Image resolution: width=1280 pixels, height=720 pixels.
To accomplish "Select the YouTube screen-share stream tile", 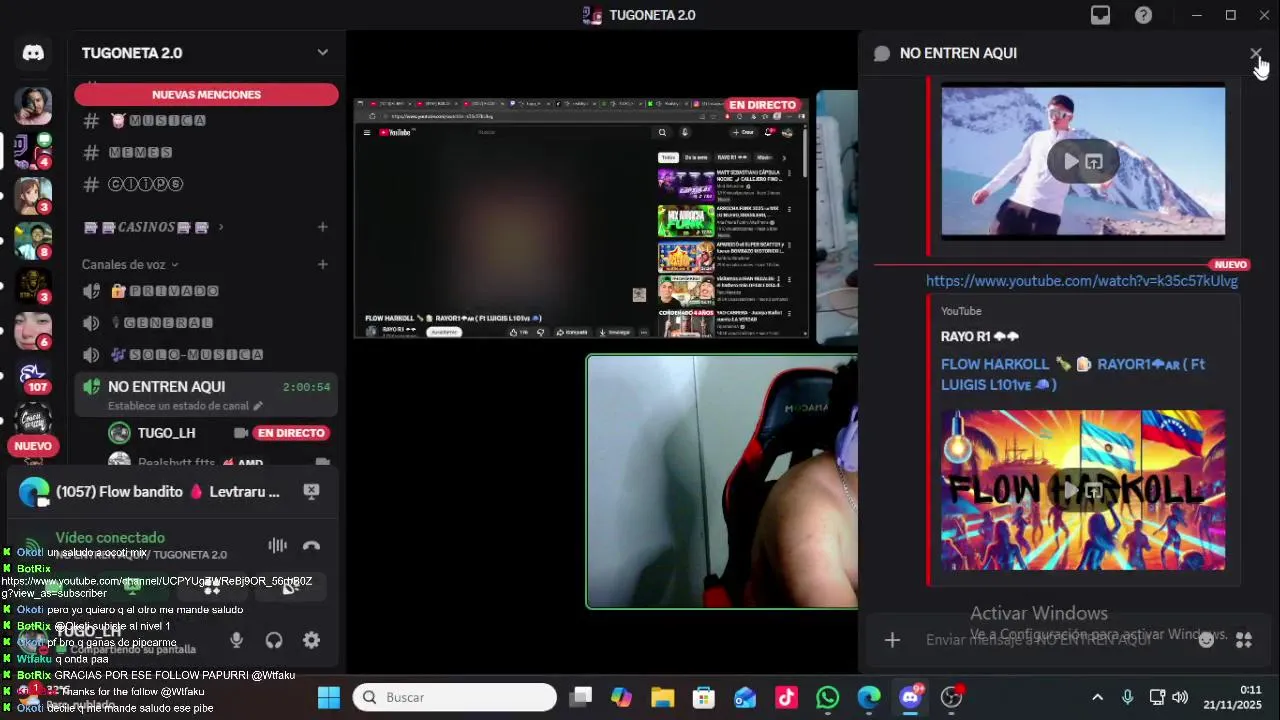I will (581, 218).
